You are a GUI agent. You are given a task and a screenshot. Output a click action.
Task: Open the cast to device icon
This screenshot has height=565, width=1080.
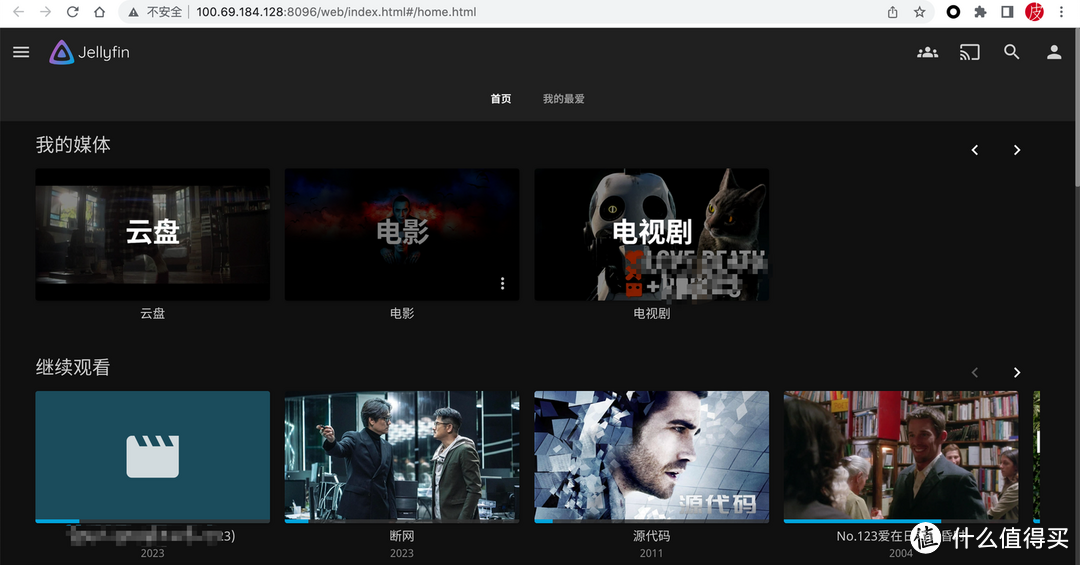coord(970,52)
